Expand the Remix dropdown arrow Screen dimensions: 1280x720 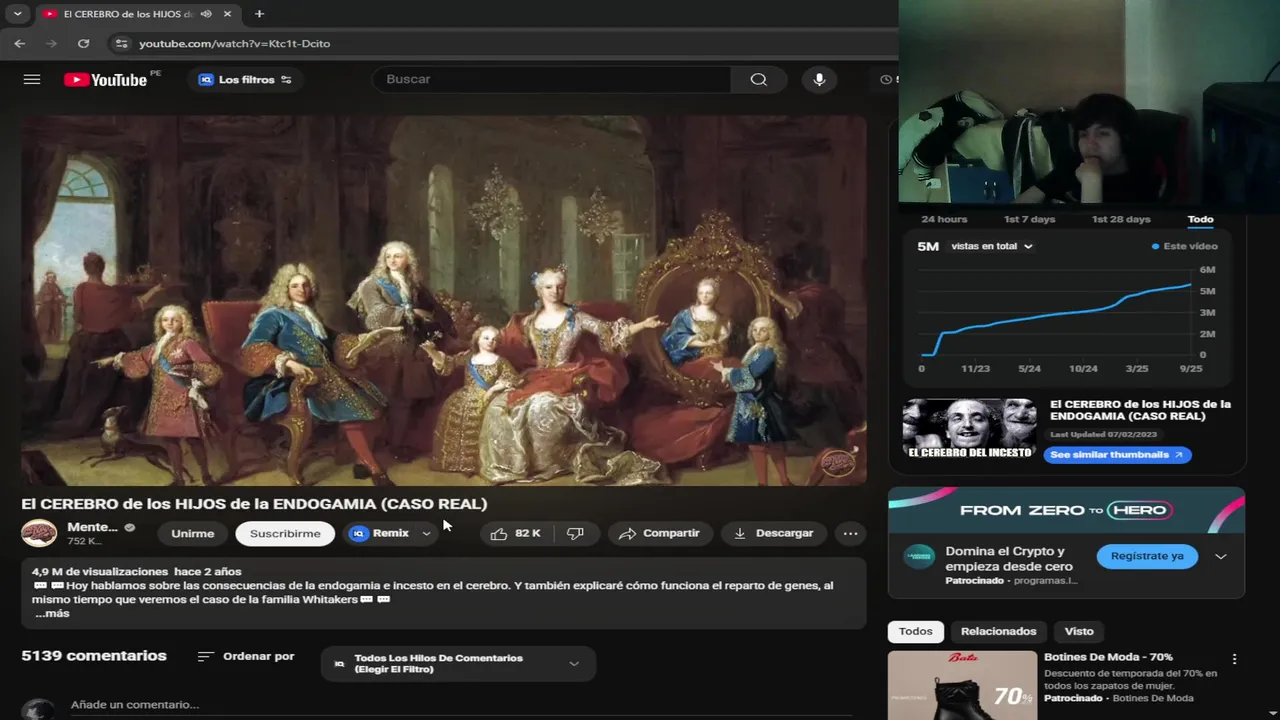(x=426, y=533)
